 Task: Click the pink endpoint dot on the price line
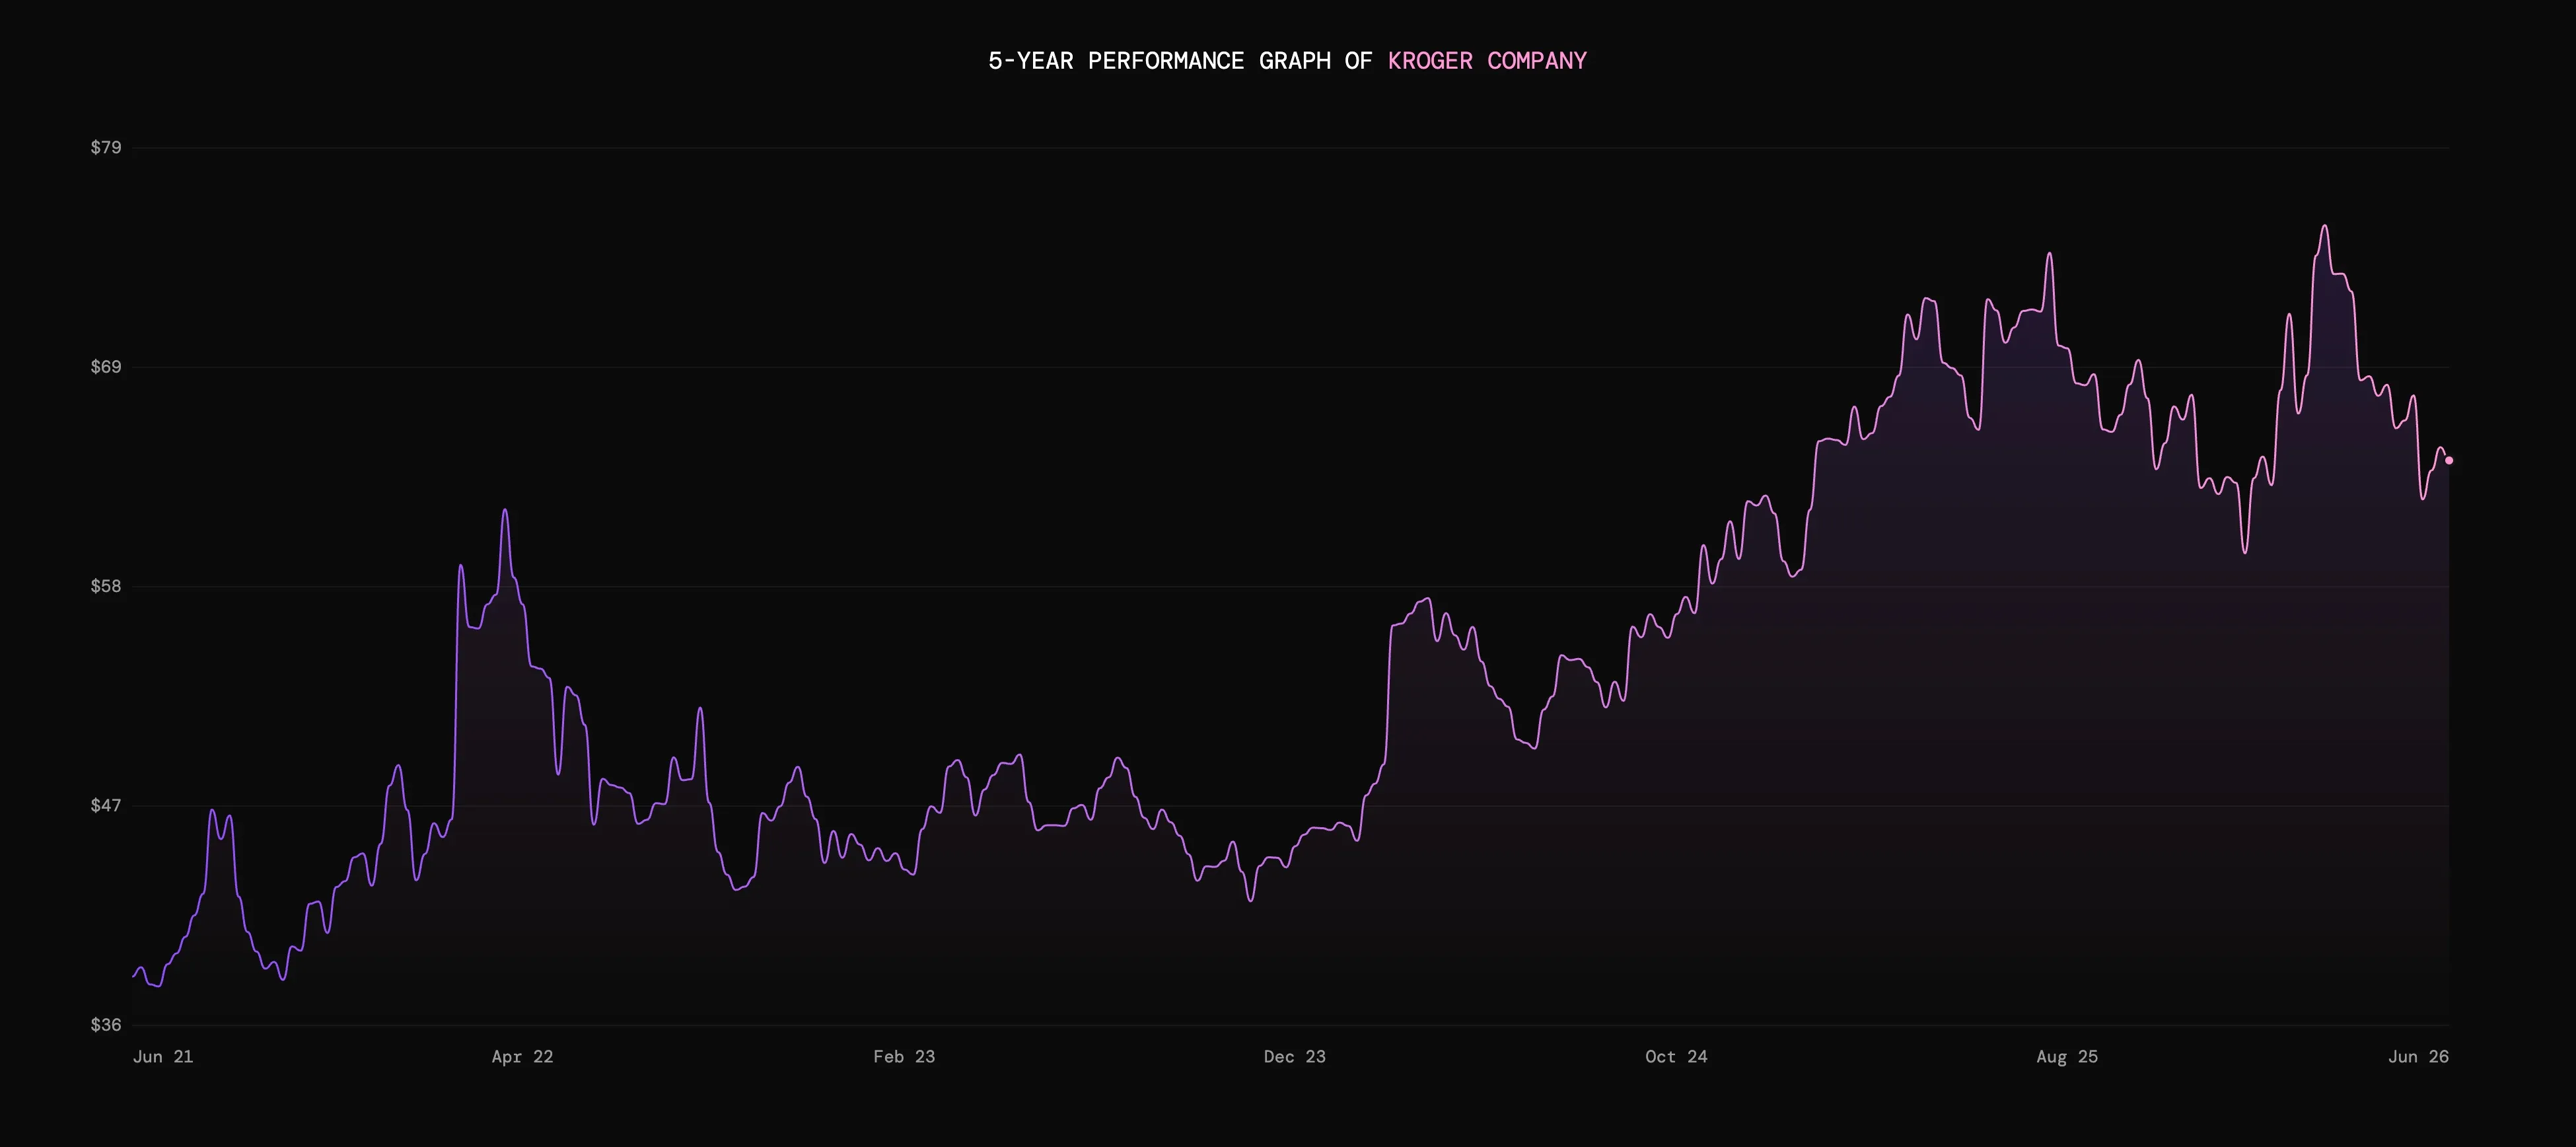2449,461
